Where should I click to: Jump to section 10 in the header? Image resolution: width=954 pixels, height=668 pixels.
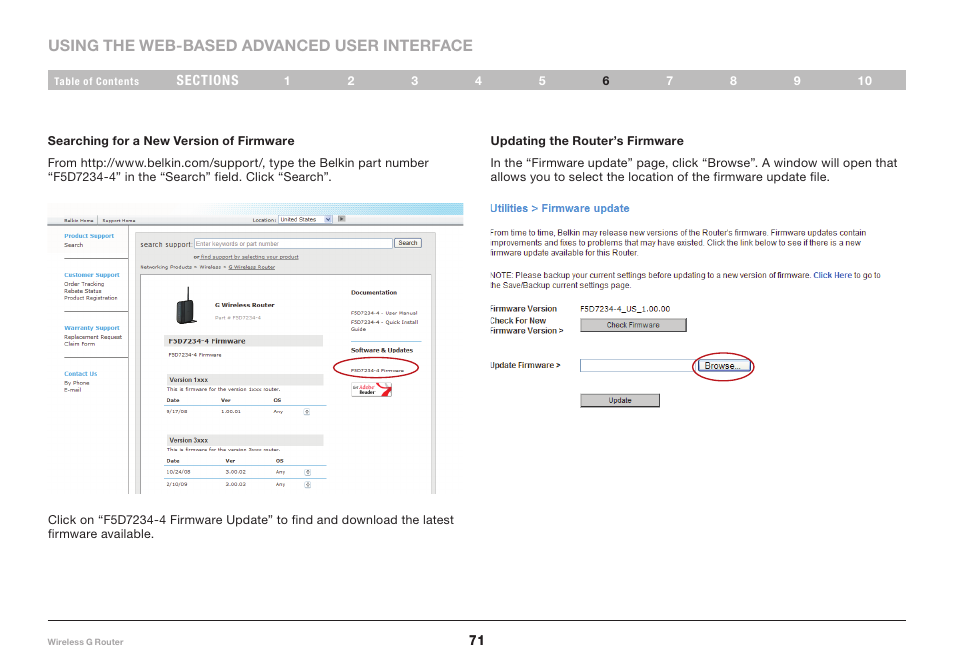click(865, 81)
